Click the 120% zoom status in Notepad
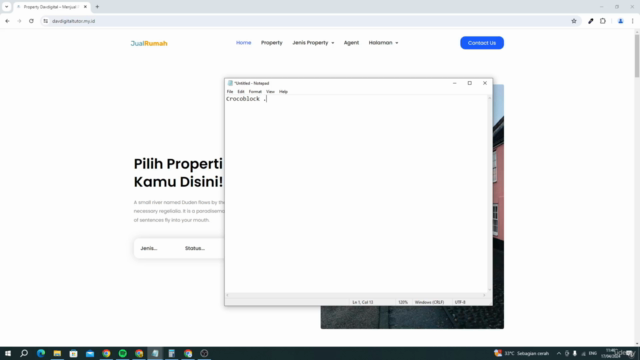 pos(403,302)
